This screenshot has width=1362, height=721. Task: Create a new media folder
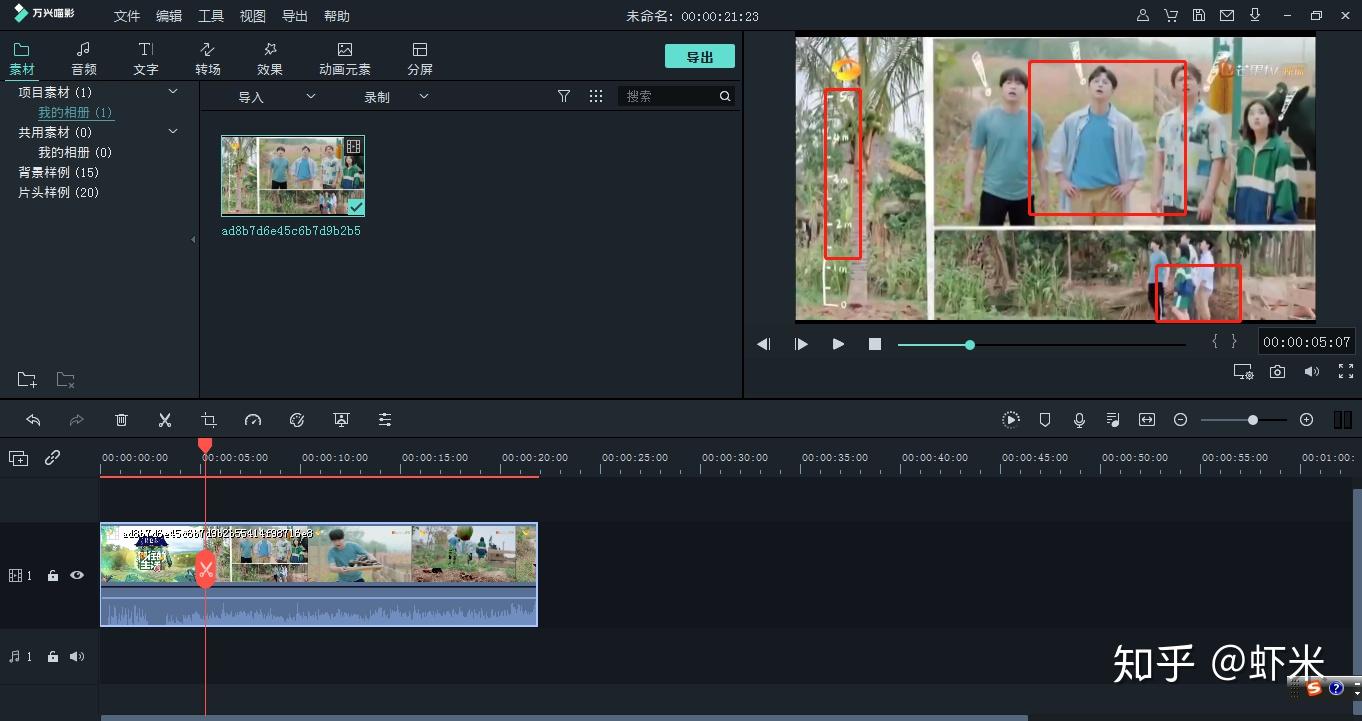pyautogui.click(x=27, y=380)
